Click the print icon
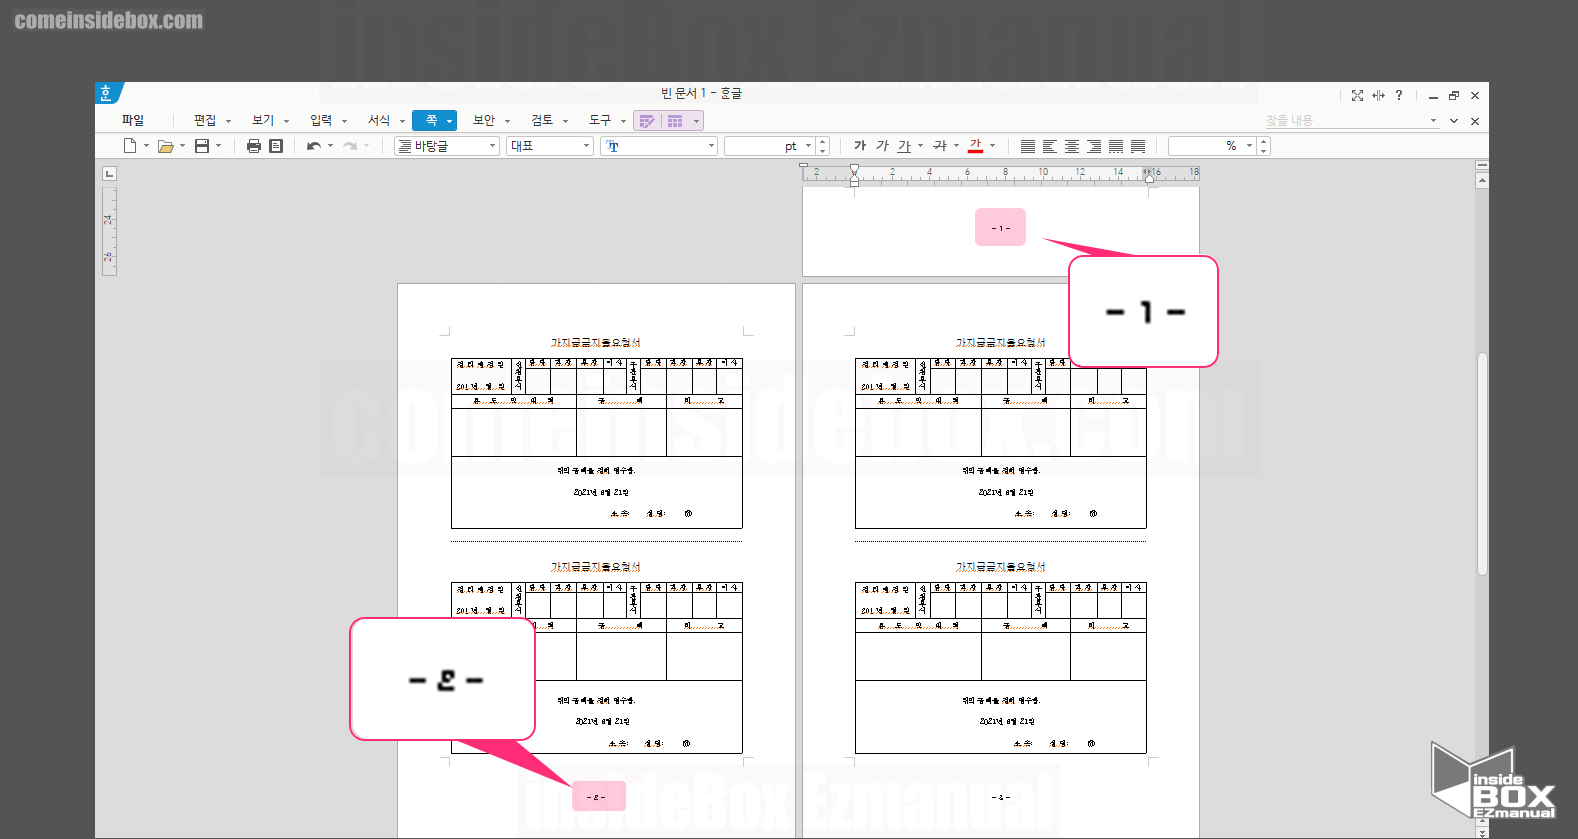The width and height of the screenshot is (1578, 839). coord(254,146)
